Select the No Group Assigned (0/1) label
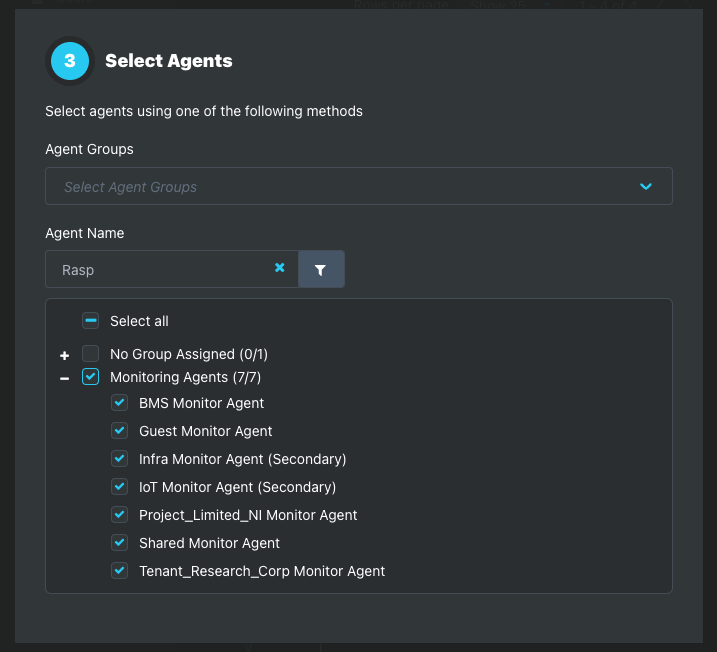This screenshot has height=652, width=717. pos(189,354)
